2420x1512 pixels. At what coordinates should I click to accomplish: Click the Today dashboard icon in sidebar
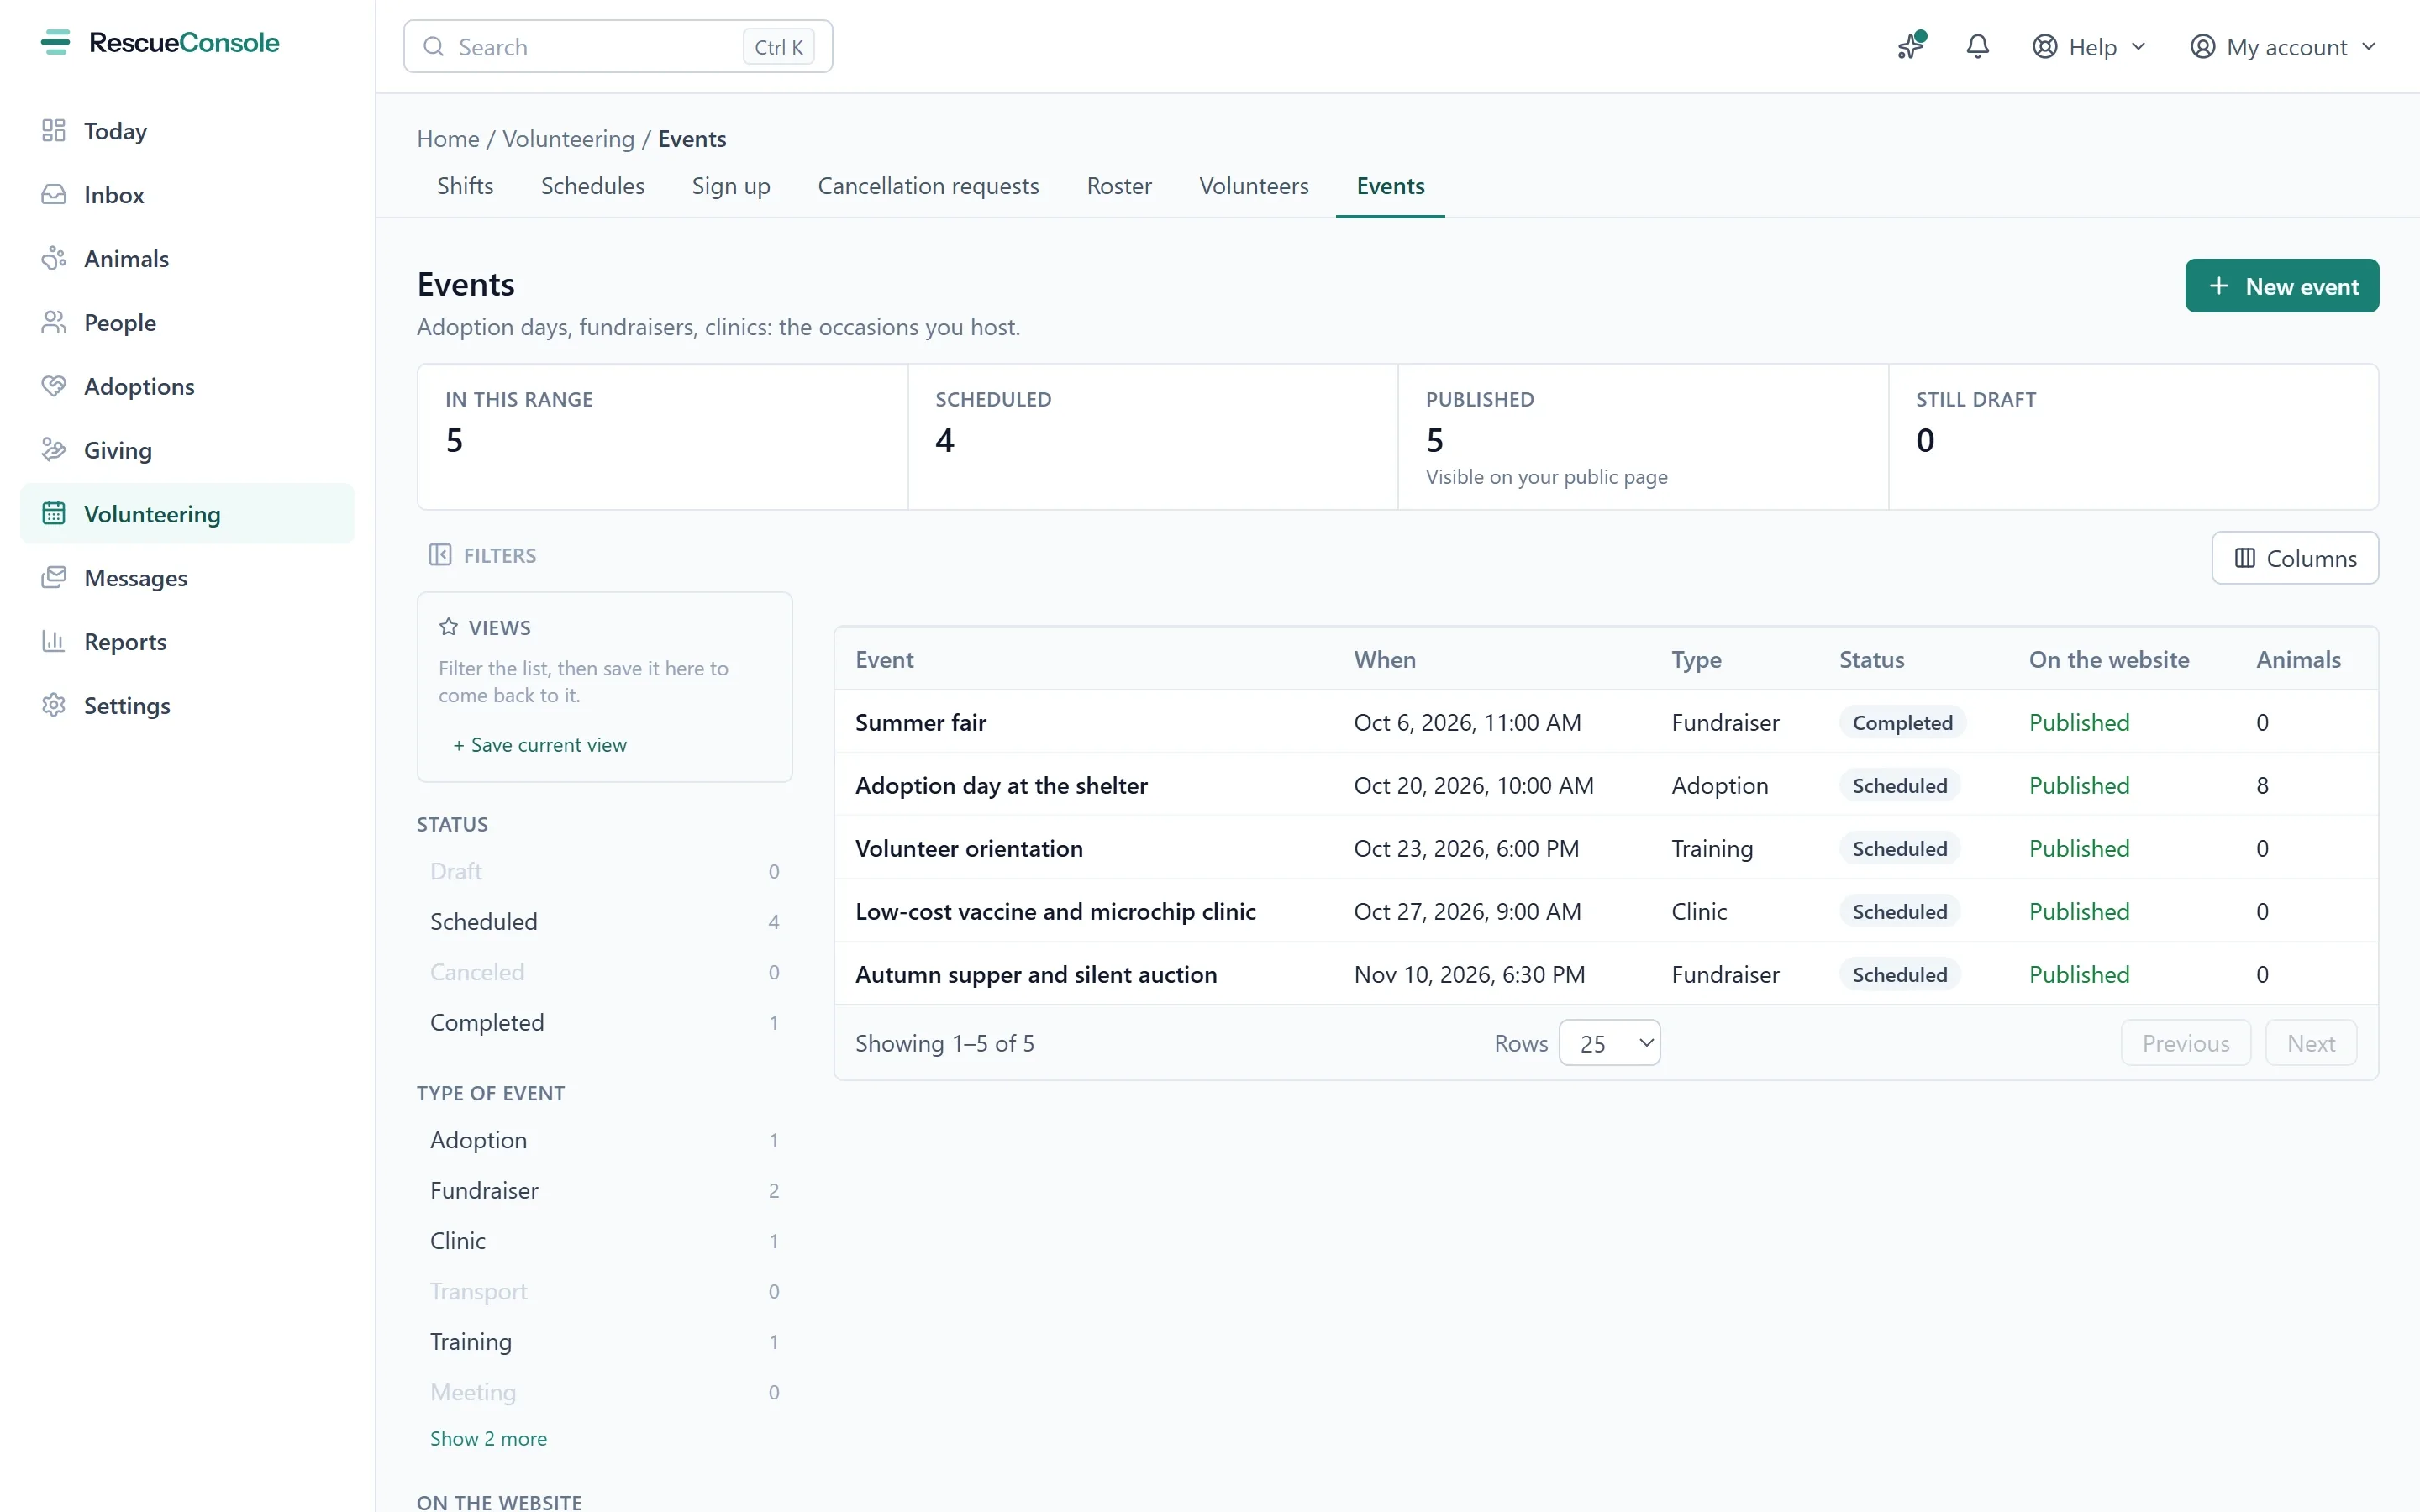pos(54,131)
